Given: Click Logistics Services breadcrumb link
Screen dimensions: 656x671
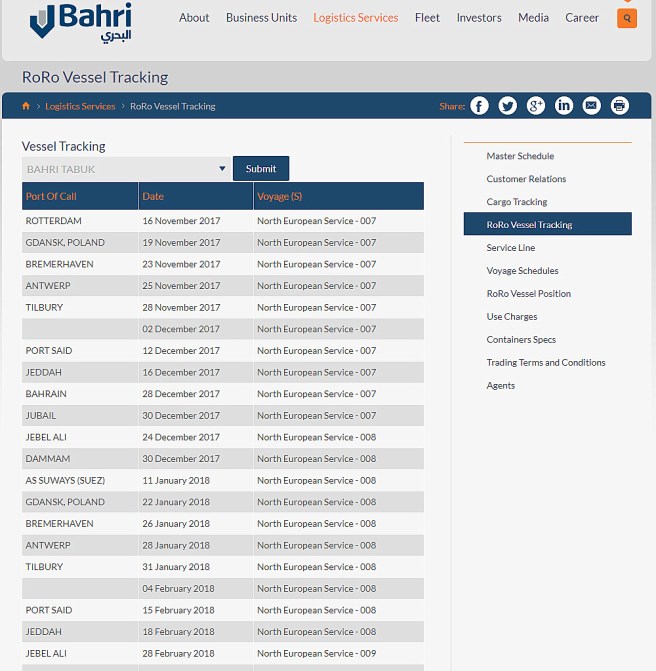Looking at the screenshot, I should point(80,106).
